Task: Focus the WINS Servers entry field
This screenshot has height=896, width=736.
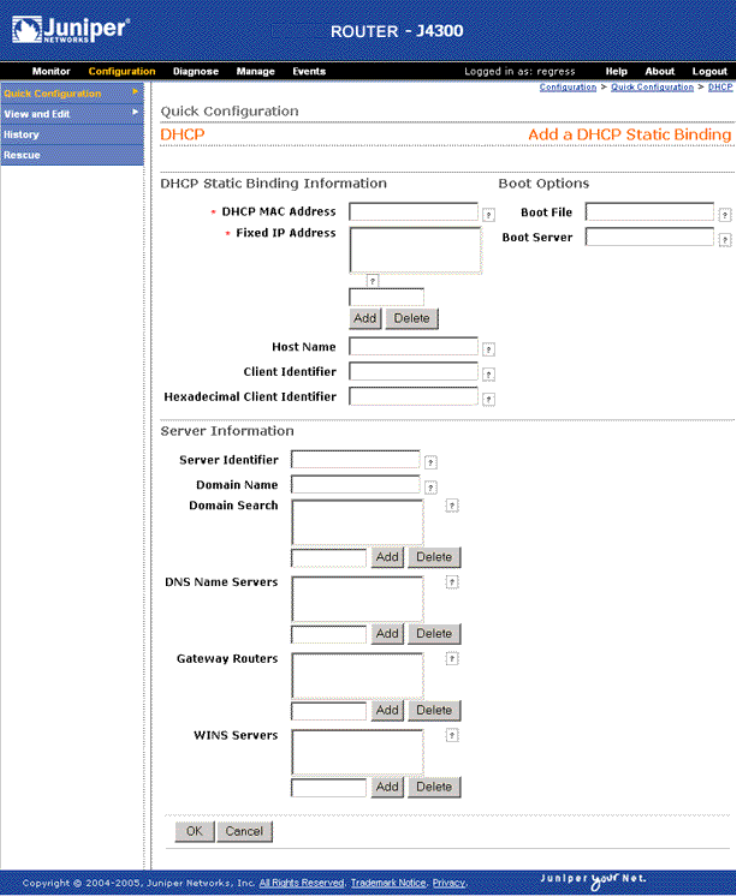Action: coord(329,787)
